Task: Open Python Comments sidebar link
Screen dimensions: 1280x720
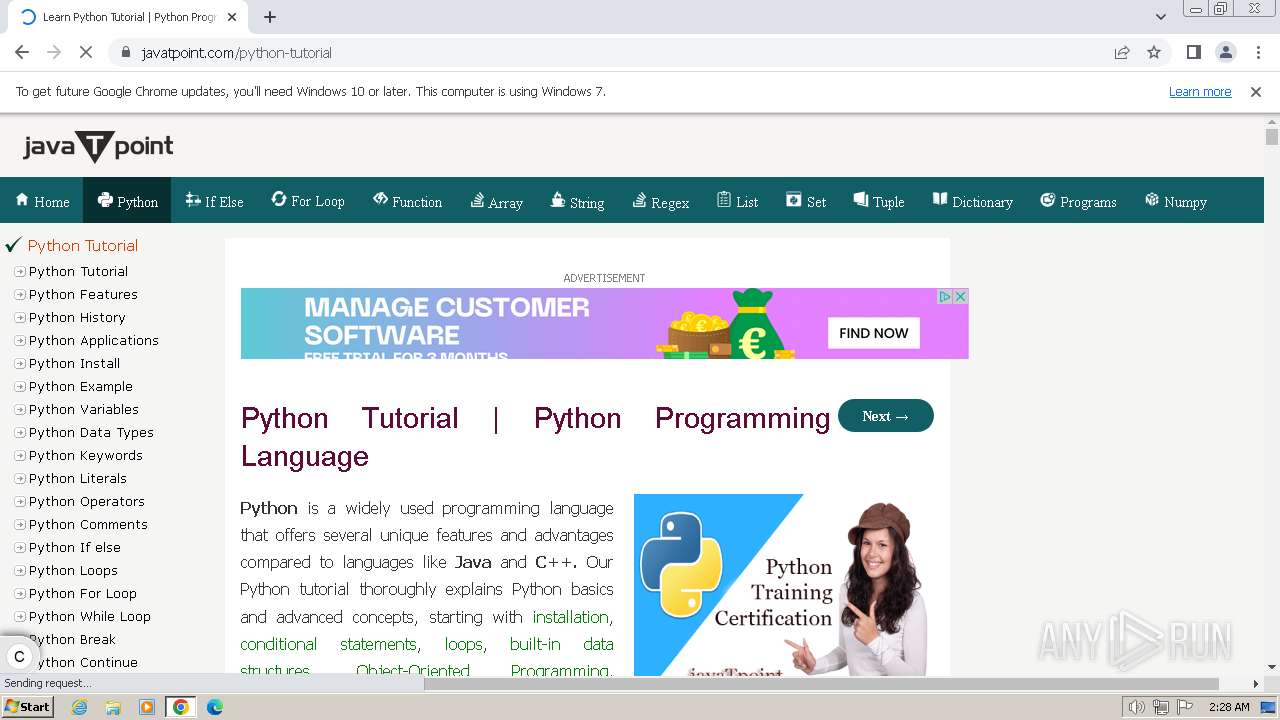Action: [x=88, y=524]
